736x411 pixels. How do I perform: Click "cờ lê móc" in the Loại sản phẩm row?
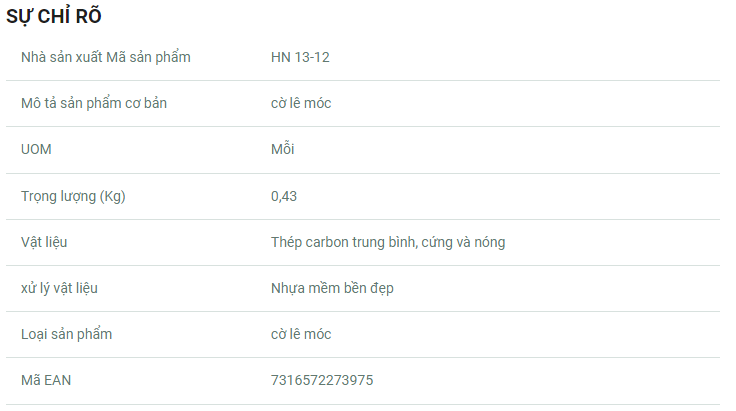pos(301,334)
